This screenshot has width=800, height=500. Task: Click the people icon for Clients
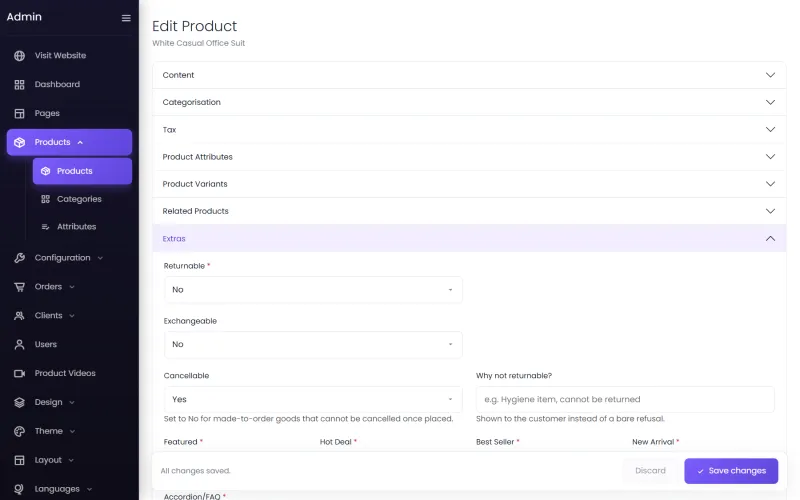pos(19,316)
